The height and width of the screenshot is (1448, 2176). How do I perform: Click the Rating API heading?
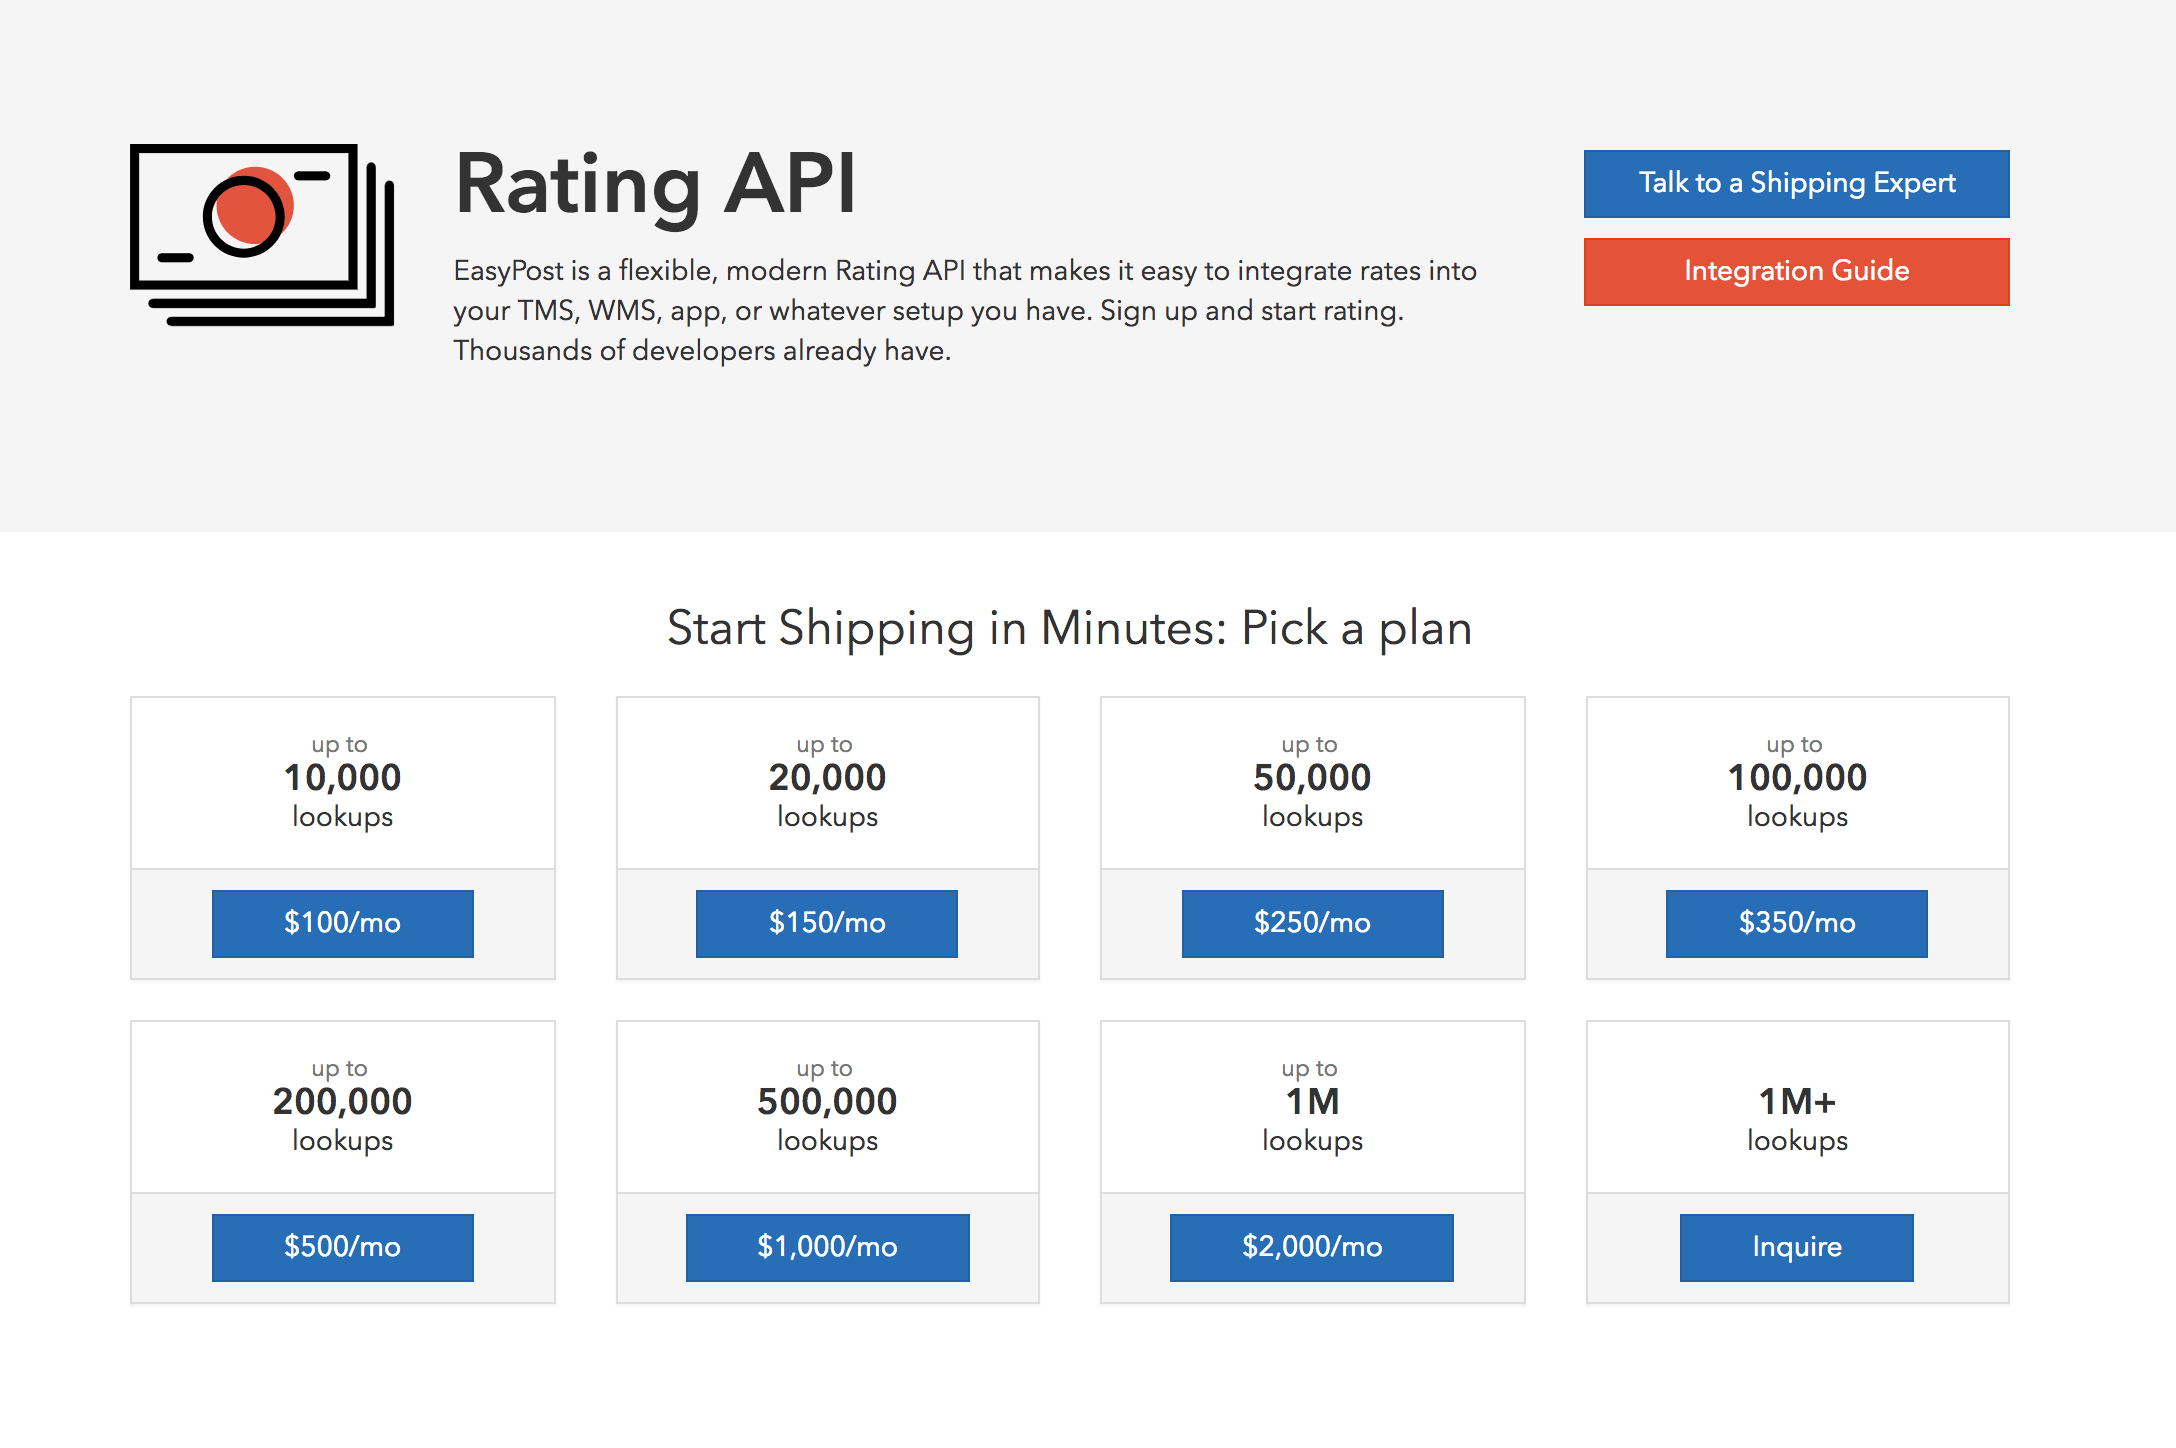pos(655,184)
